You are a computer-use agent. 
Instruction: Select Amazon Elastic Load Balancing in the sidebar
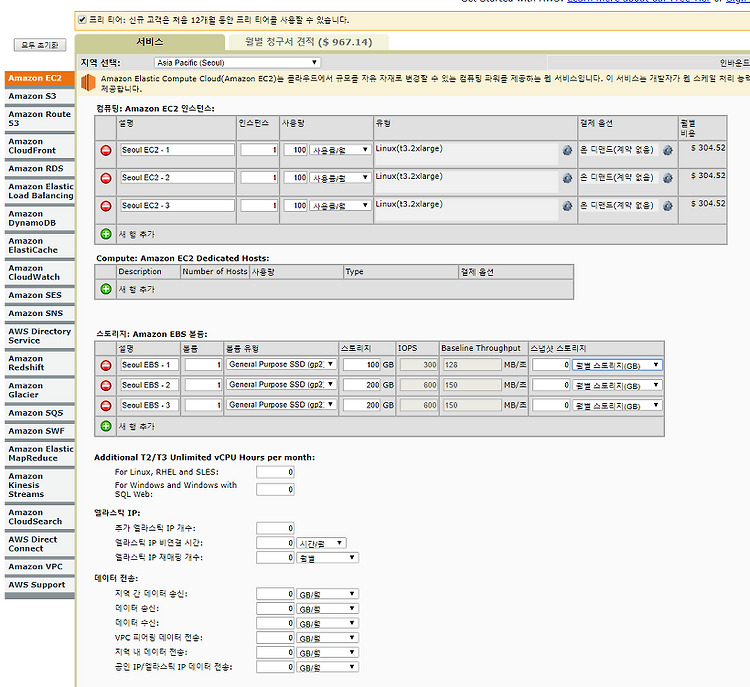click(x=40, y=191)
